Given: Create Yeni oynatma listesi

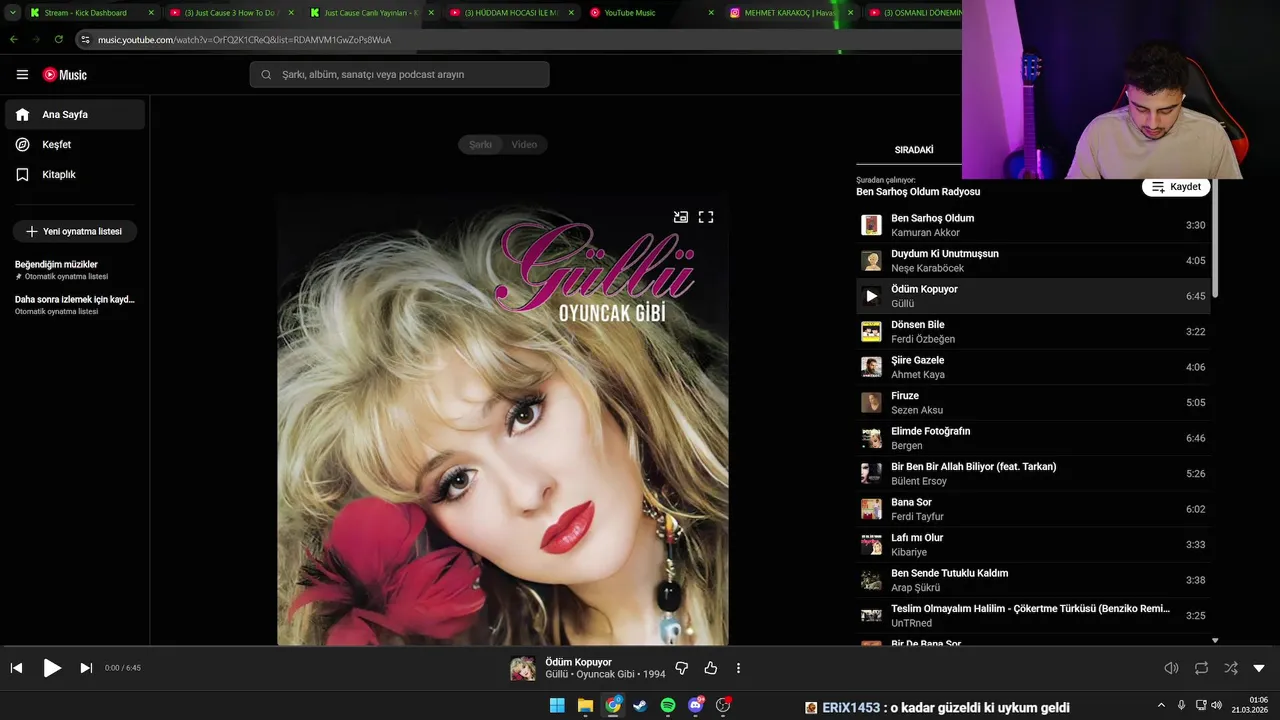Looking at the screenshot, I should [75, 231].
